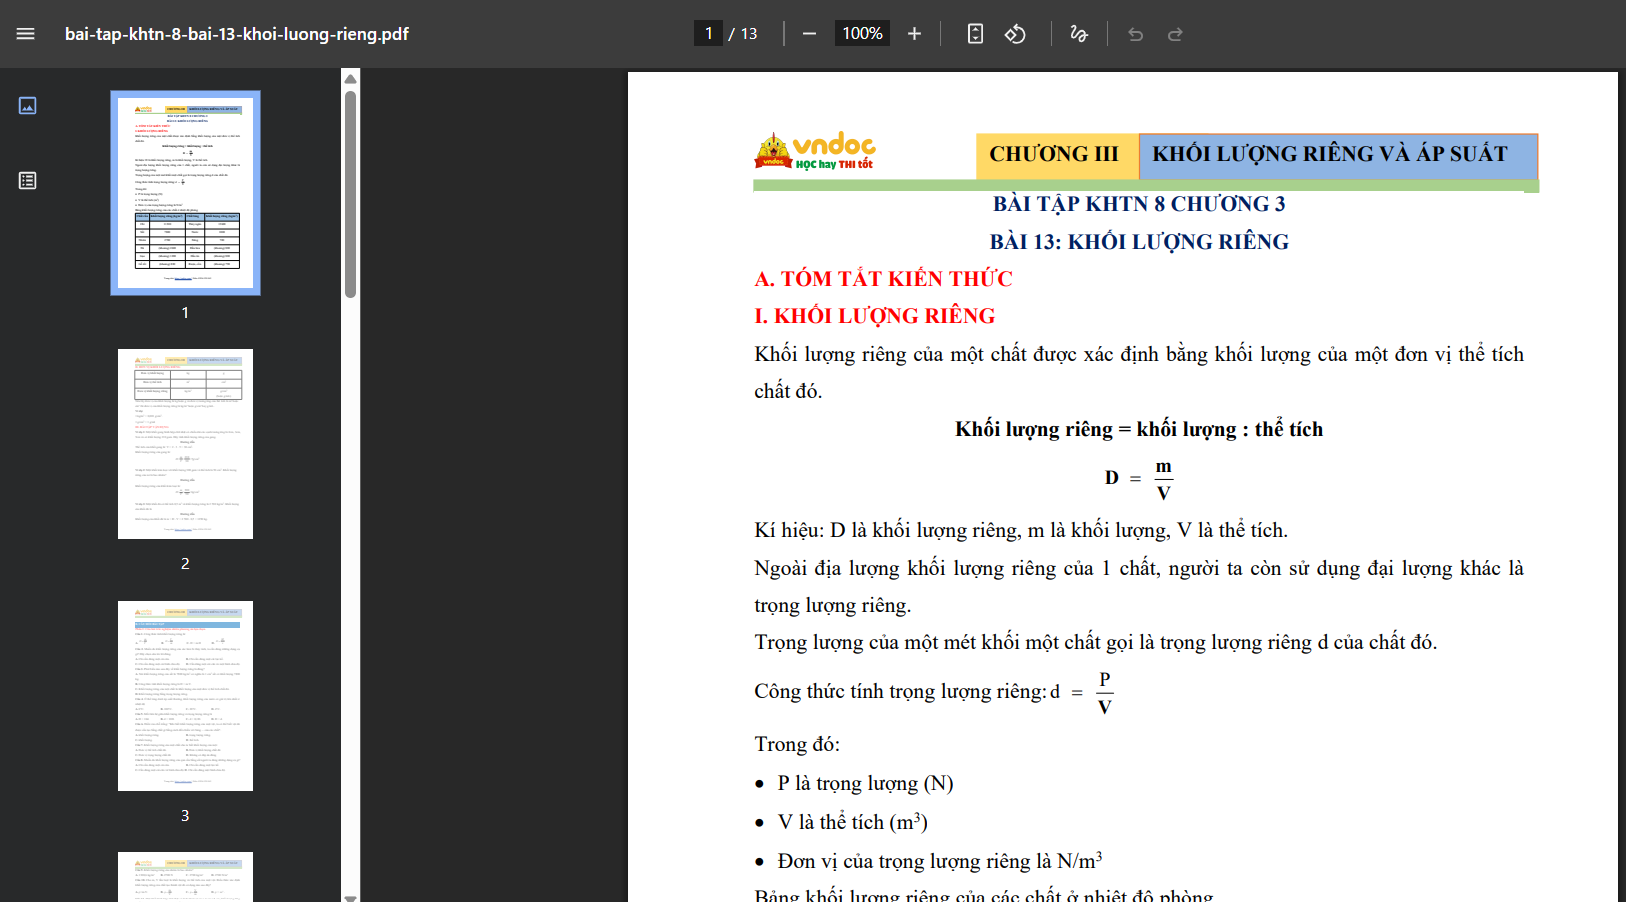Click the vndoc logo in document
This screenshot has height=902, width=1626.
(815, 152)
